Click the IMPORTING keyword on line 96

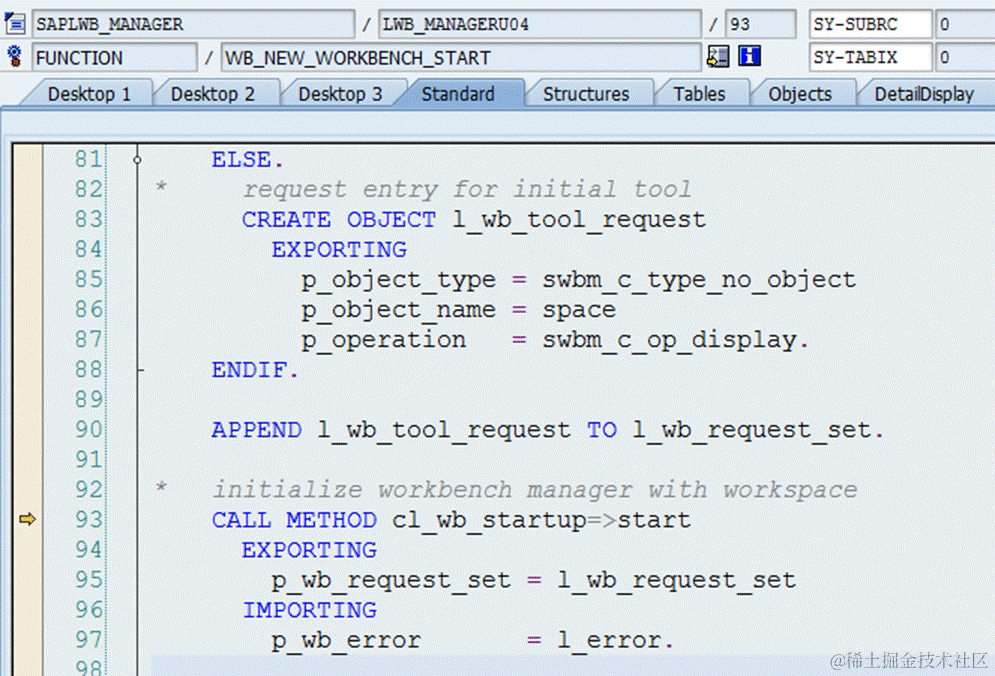coord(310,610)
